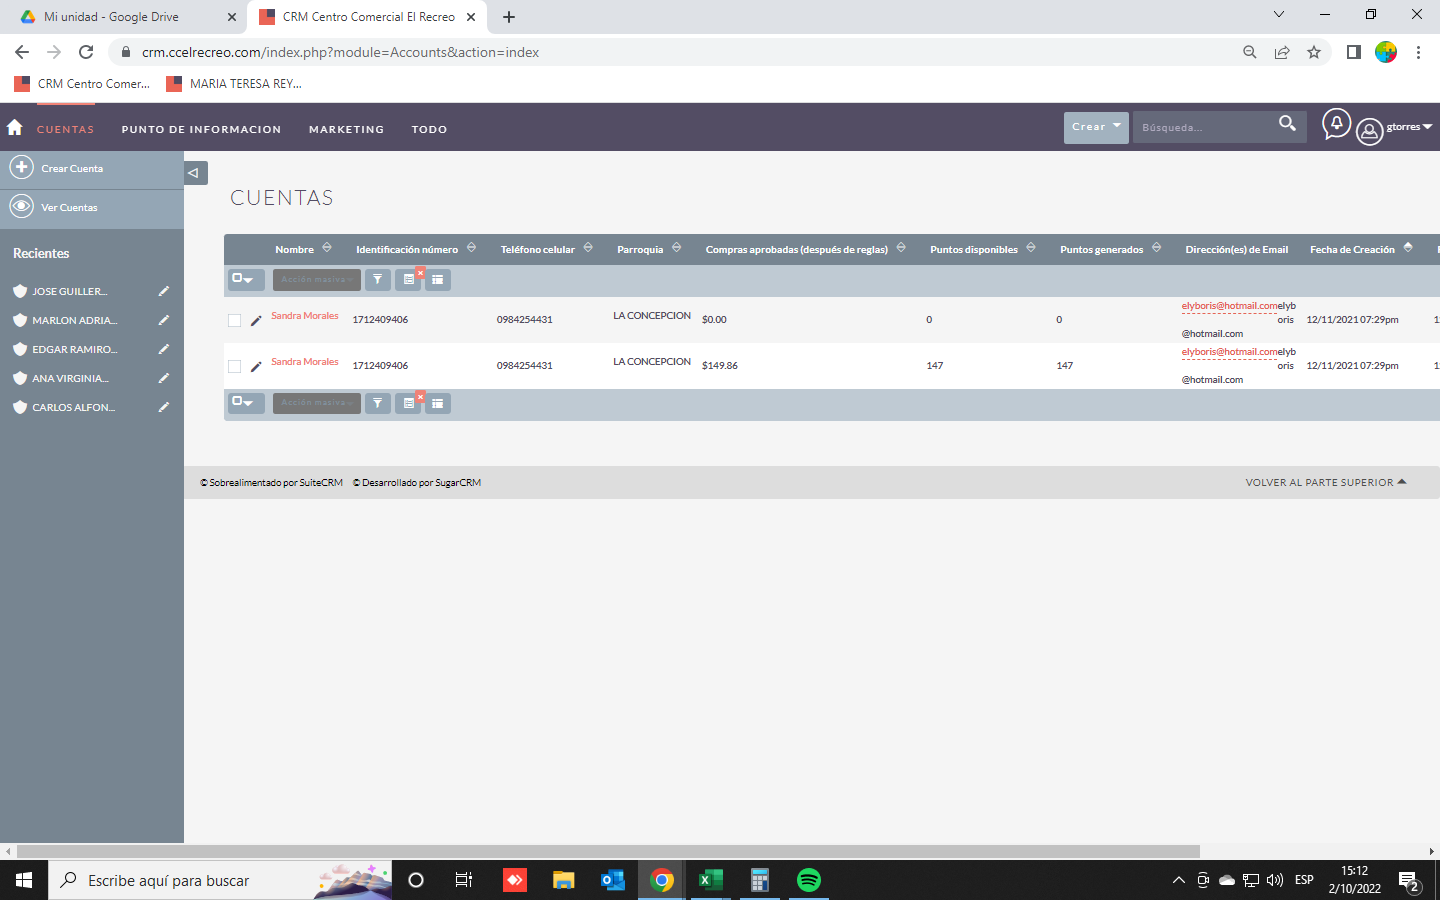Open select-all dropdown above the list
This screenshot has height=900, width=1440.
[x=246, y=280]
